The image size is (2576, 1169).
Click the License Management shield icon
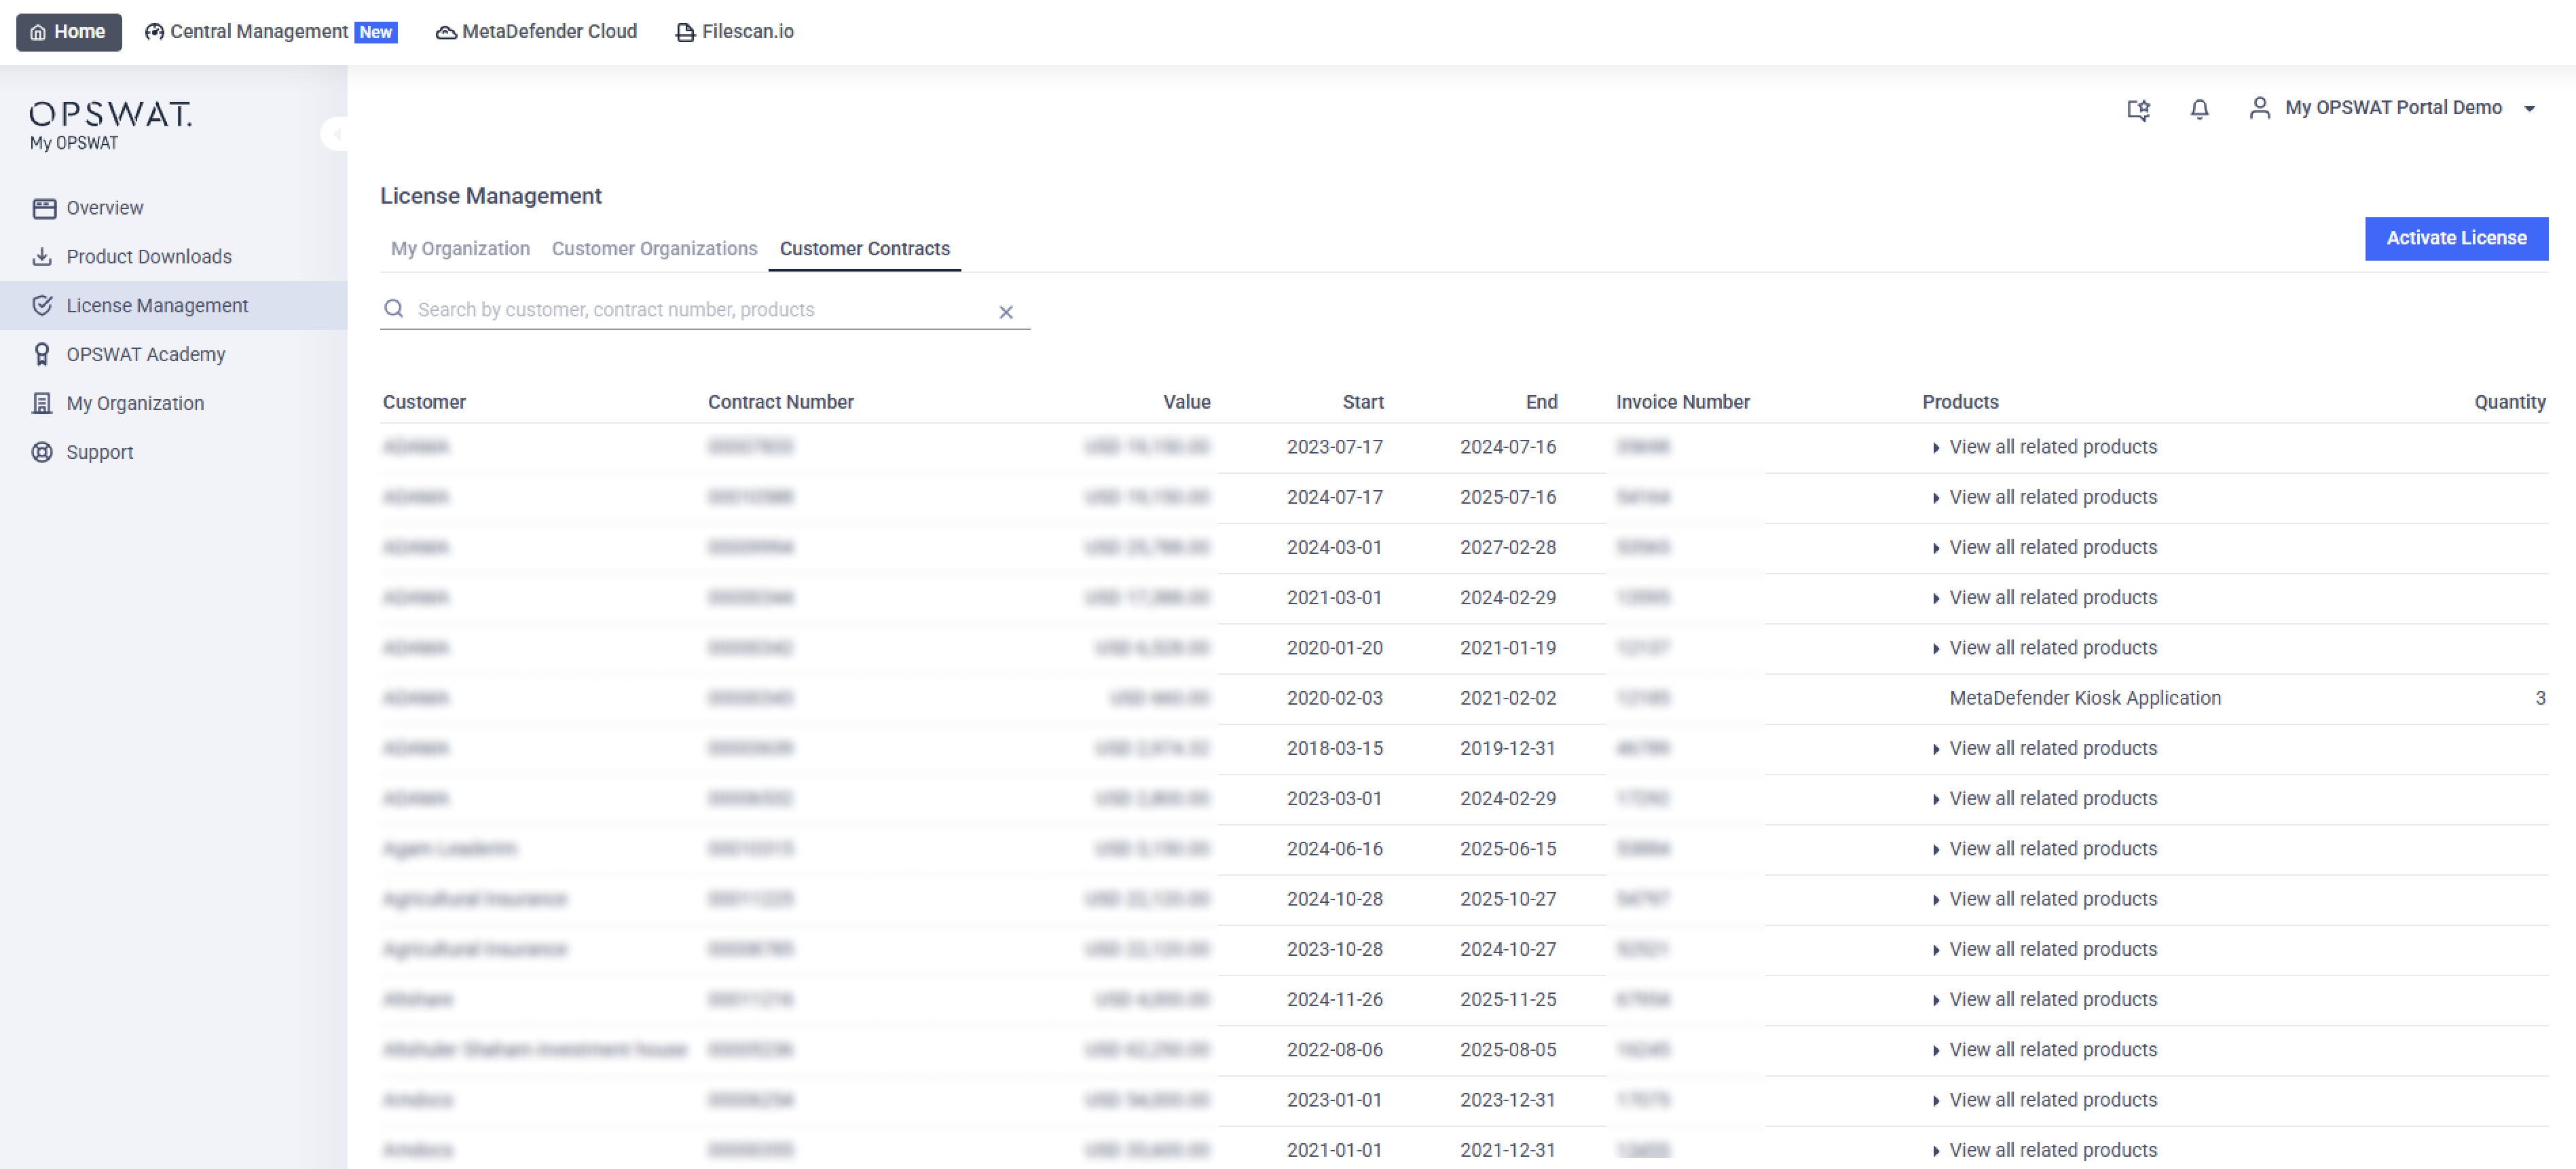coord(42,306)
